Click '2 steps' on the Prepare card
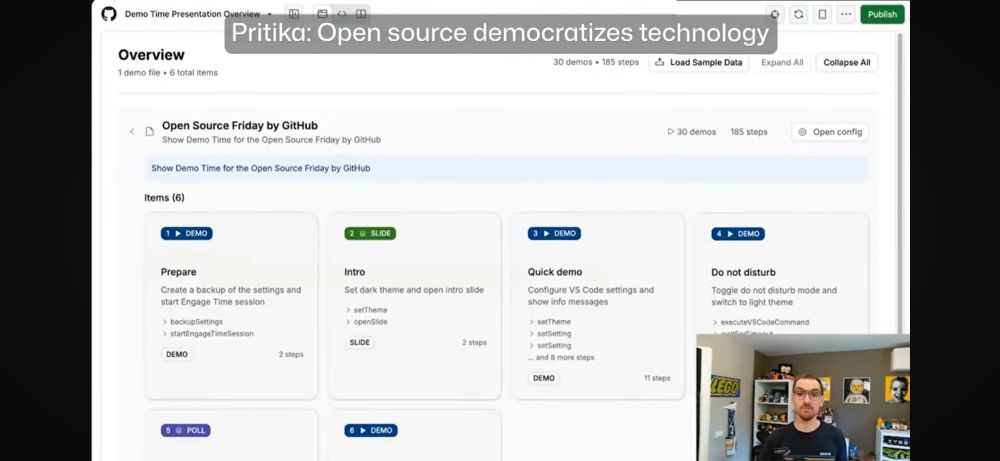 tap(291, 355)
